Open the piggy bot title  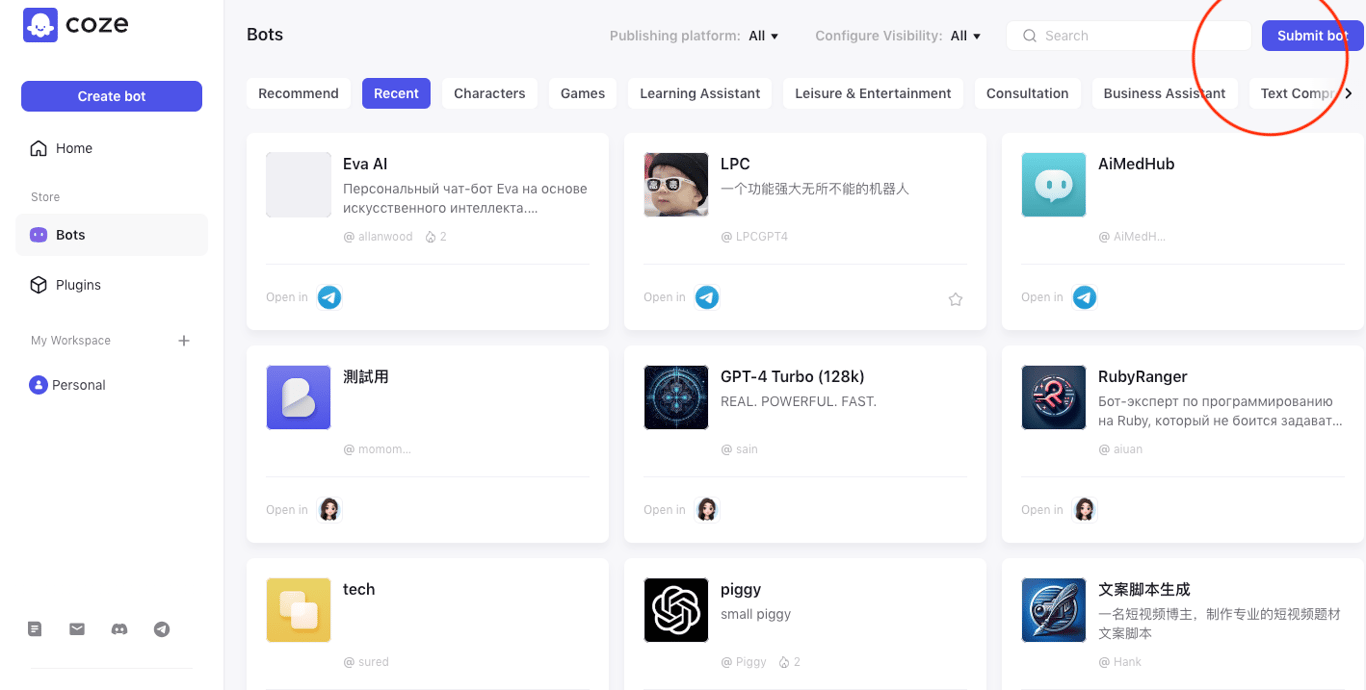(741, 590)
